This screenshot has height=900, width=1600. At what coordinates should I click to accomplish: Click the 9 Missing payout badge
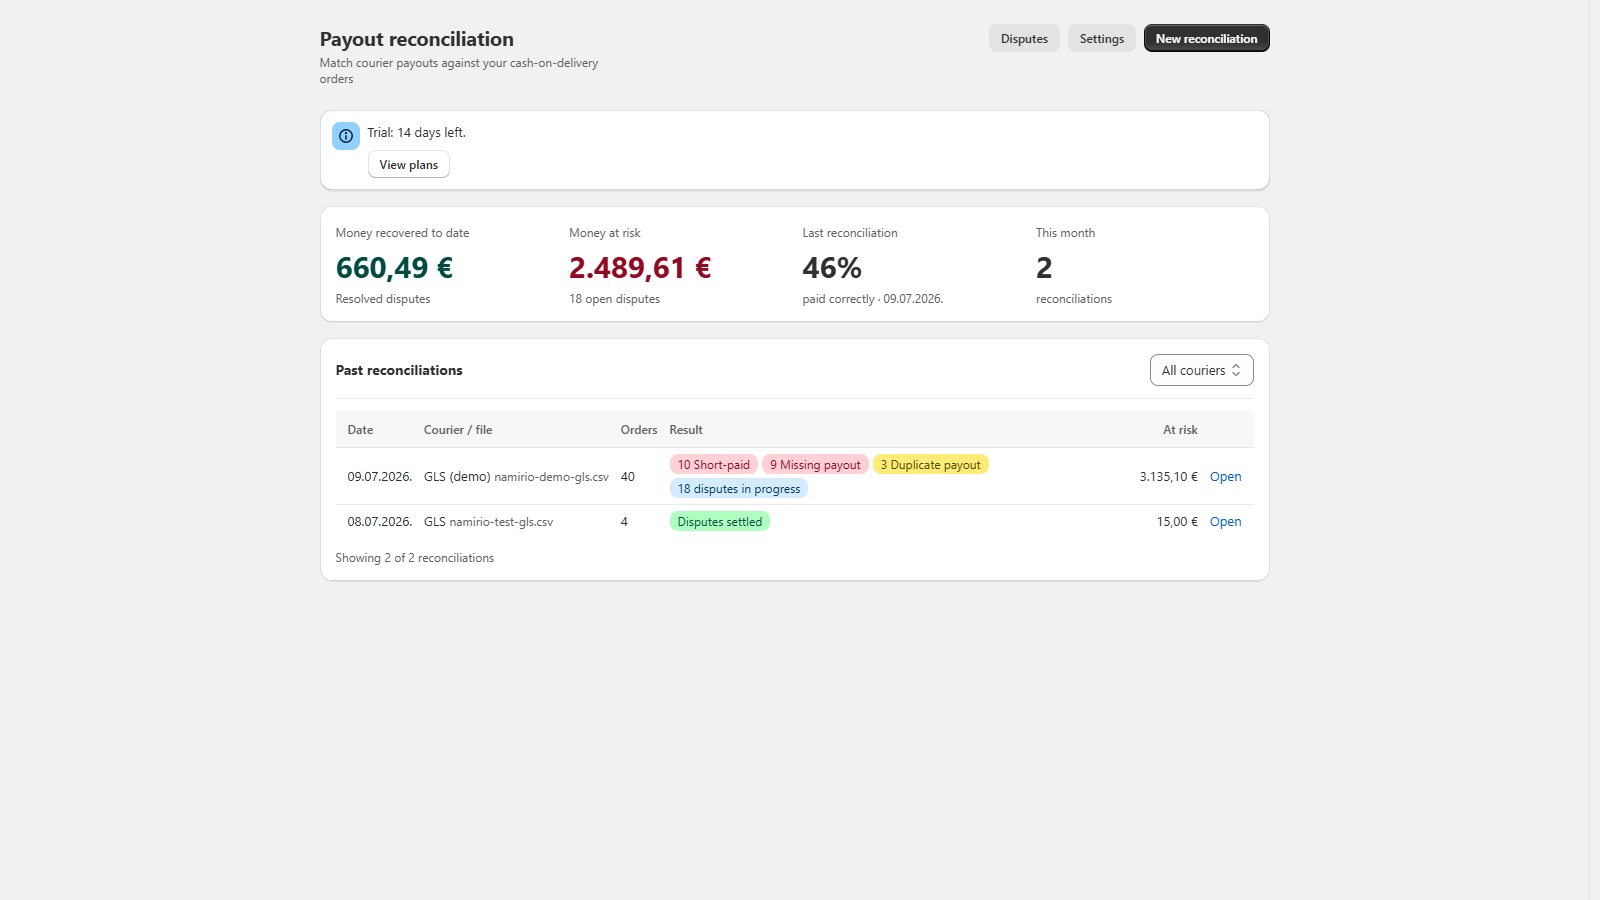815,465
